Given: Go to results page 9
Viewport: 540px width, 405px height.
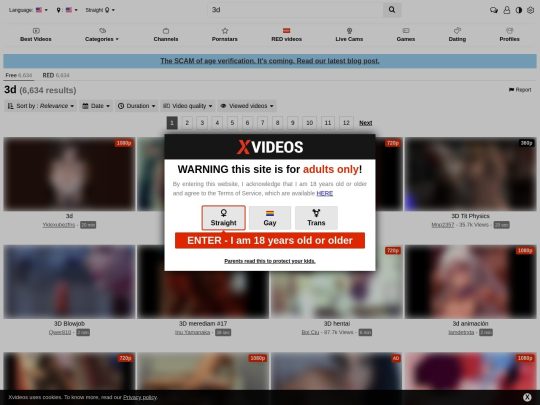Looking at the screenshot, I should tap(292, 123).
